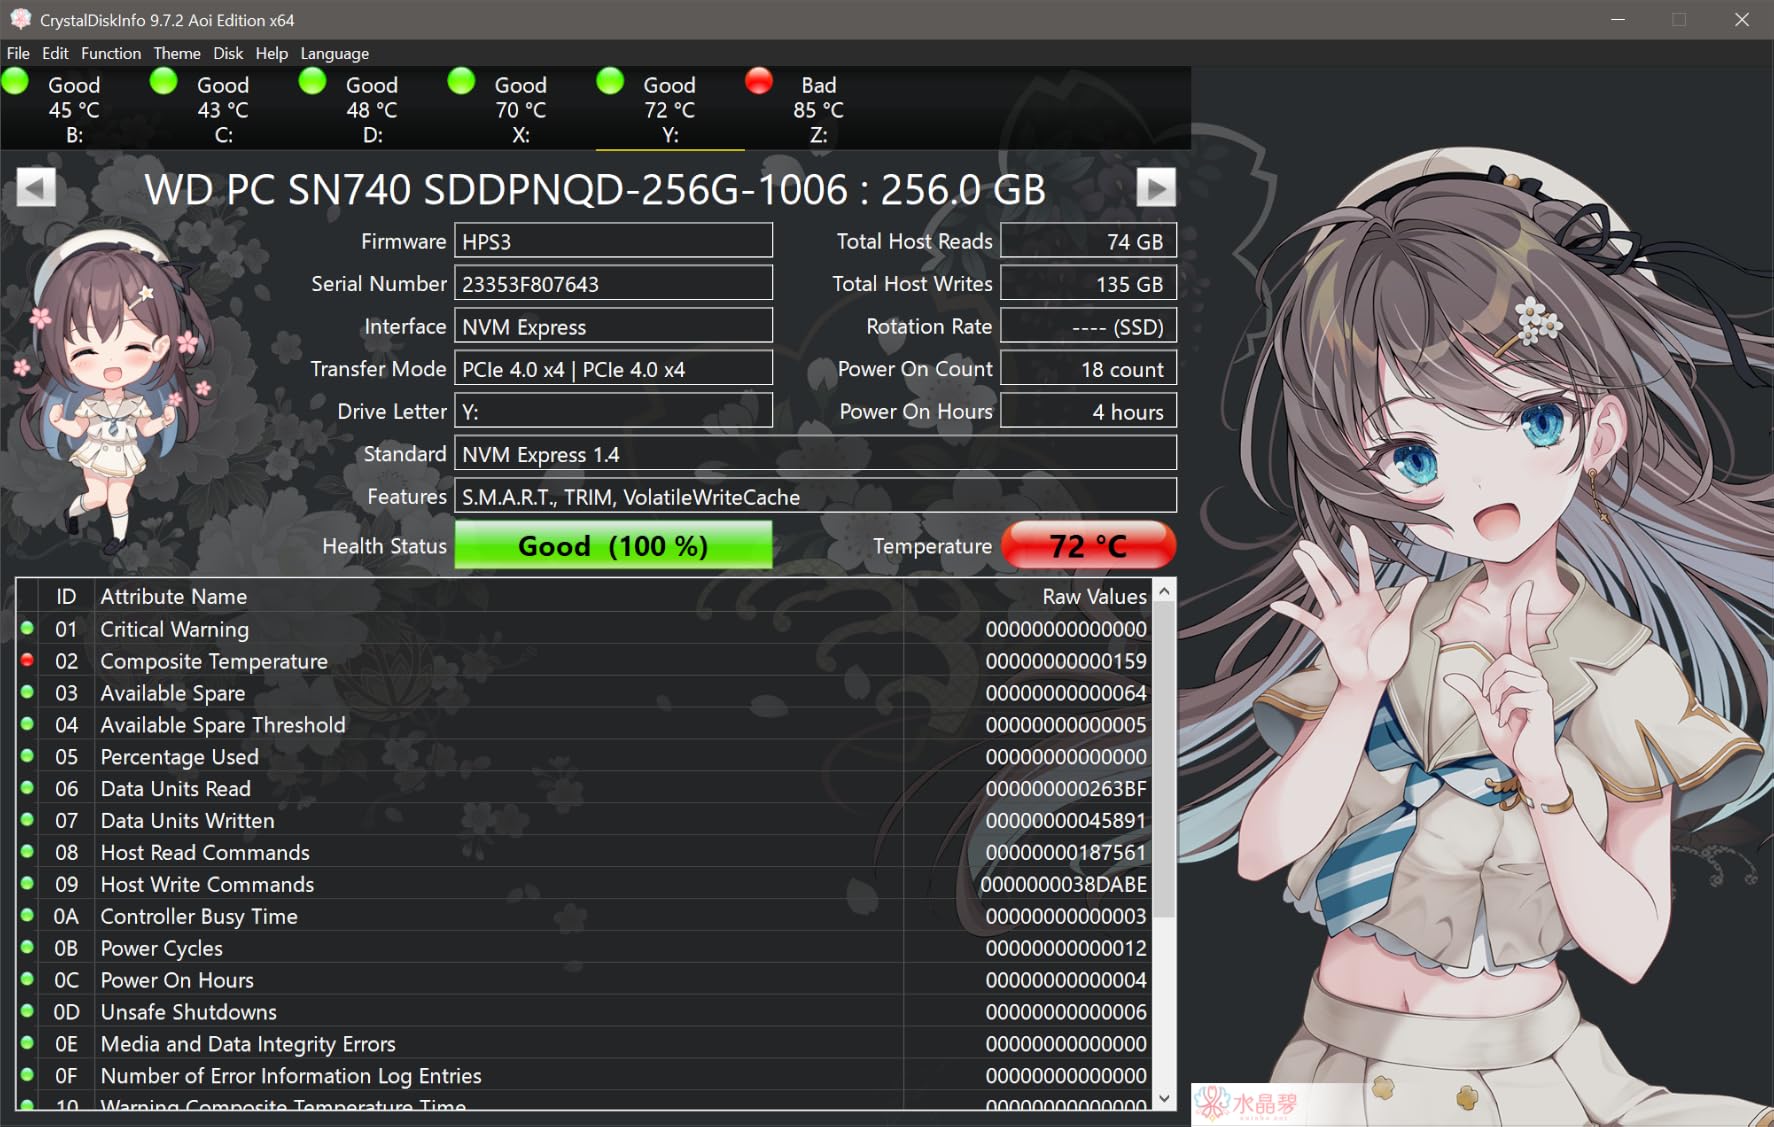
Task: Click Rotation Rate value ---- (SSD)
Action: pos(1088,326)
